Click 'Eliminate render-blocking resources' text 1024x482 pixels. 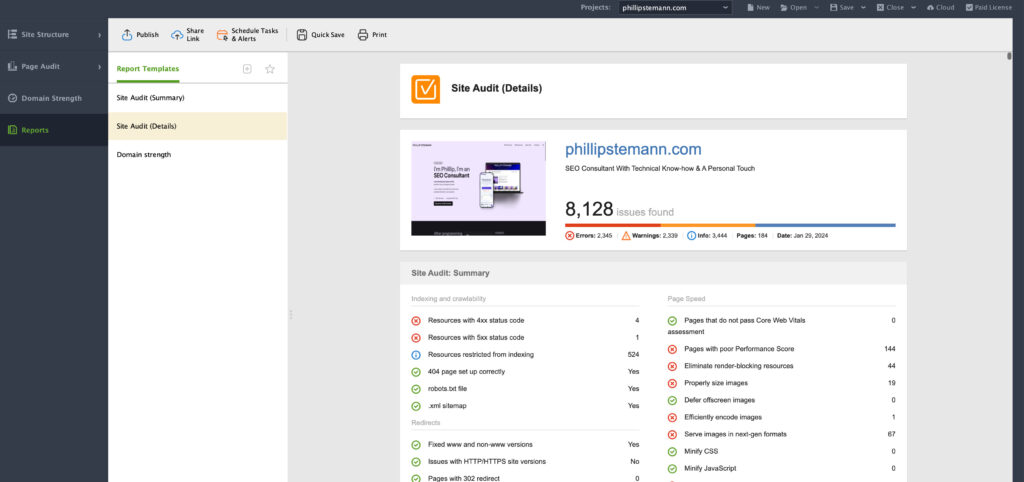coord(739,366)
